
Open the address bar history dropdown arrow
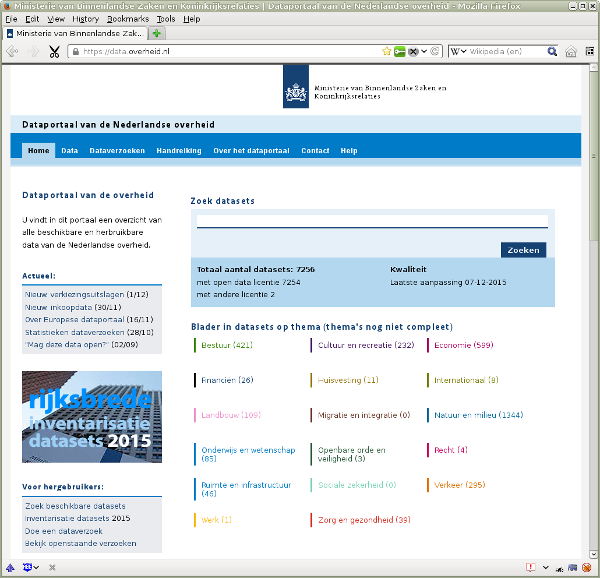click(x=424, y=51)
